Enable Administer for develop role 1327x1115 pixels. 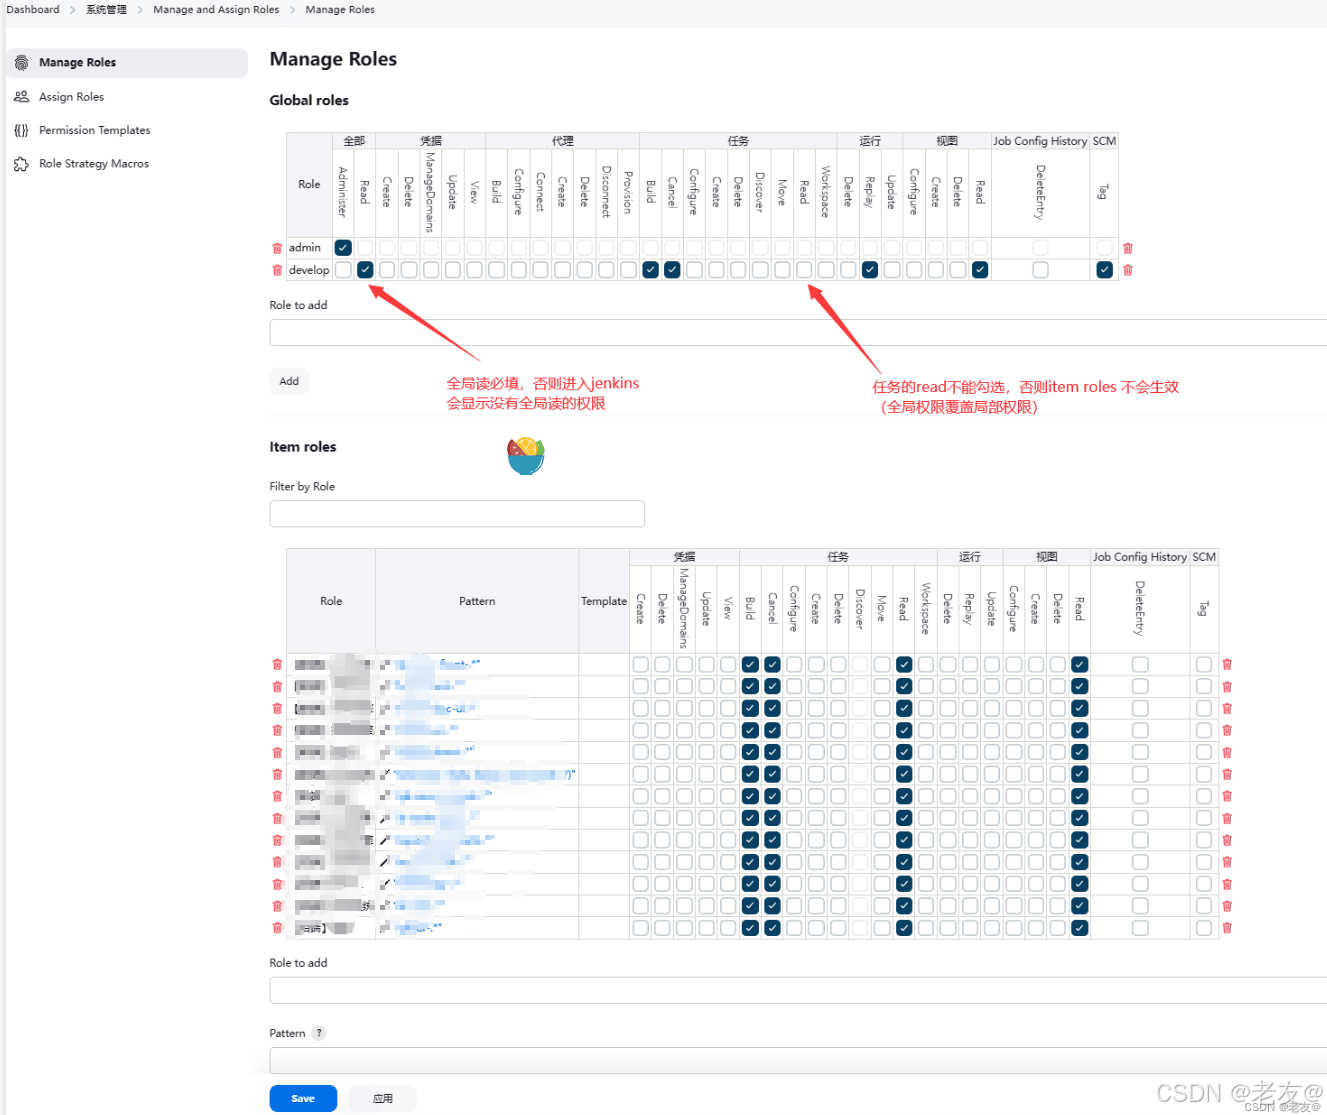343,270
